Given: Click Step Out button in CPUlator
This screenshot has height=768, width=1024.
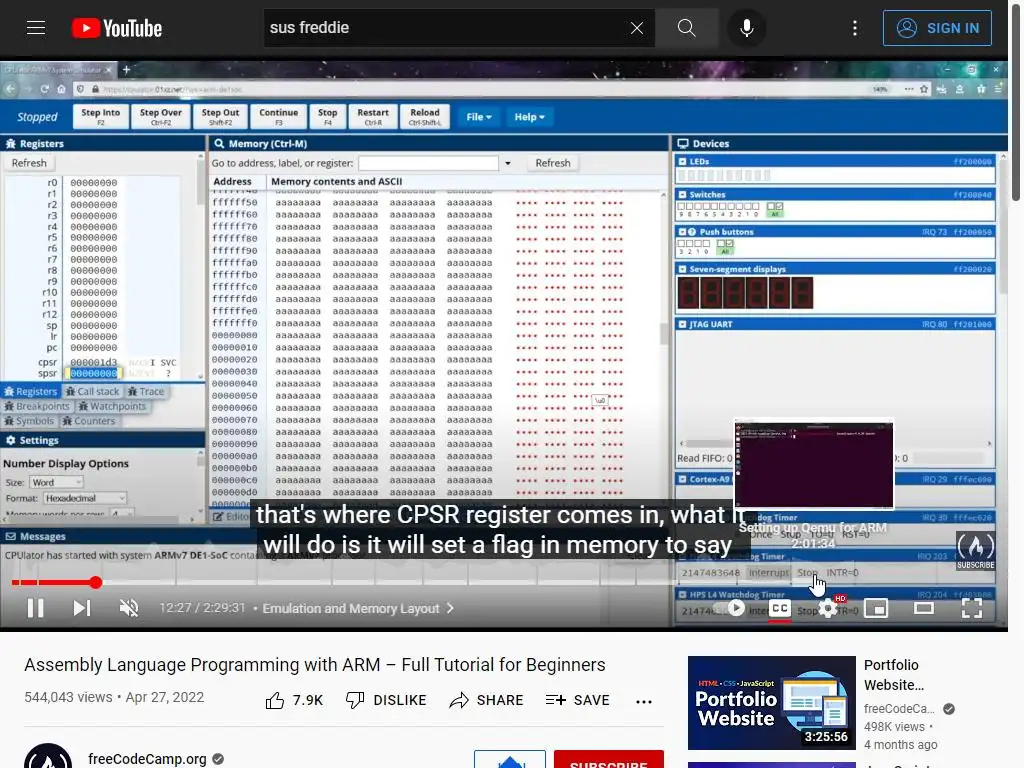Looking at the screenshot, I should tap(220, 116).
